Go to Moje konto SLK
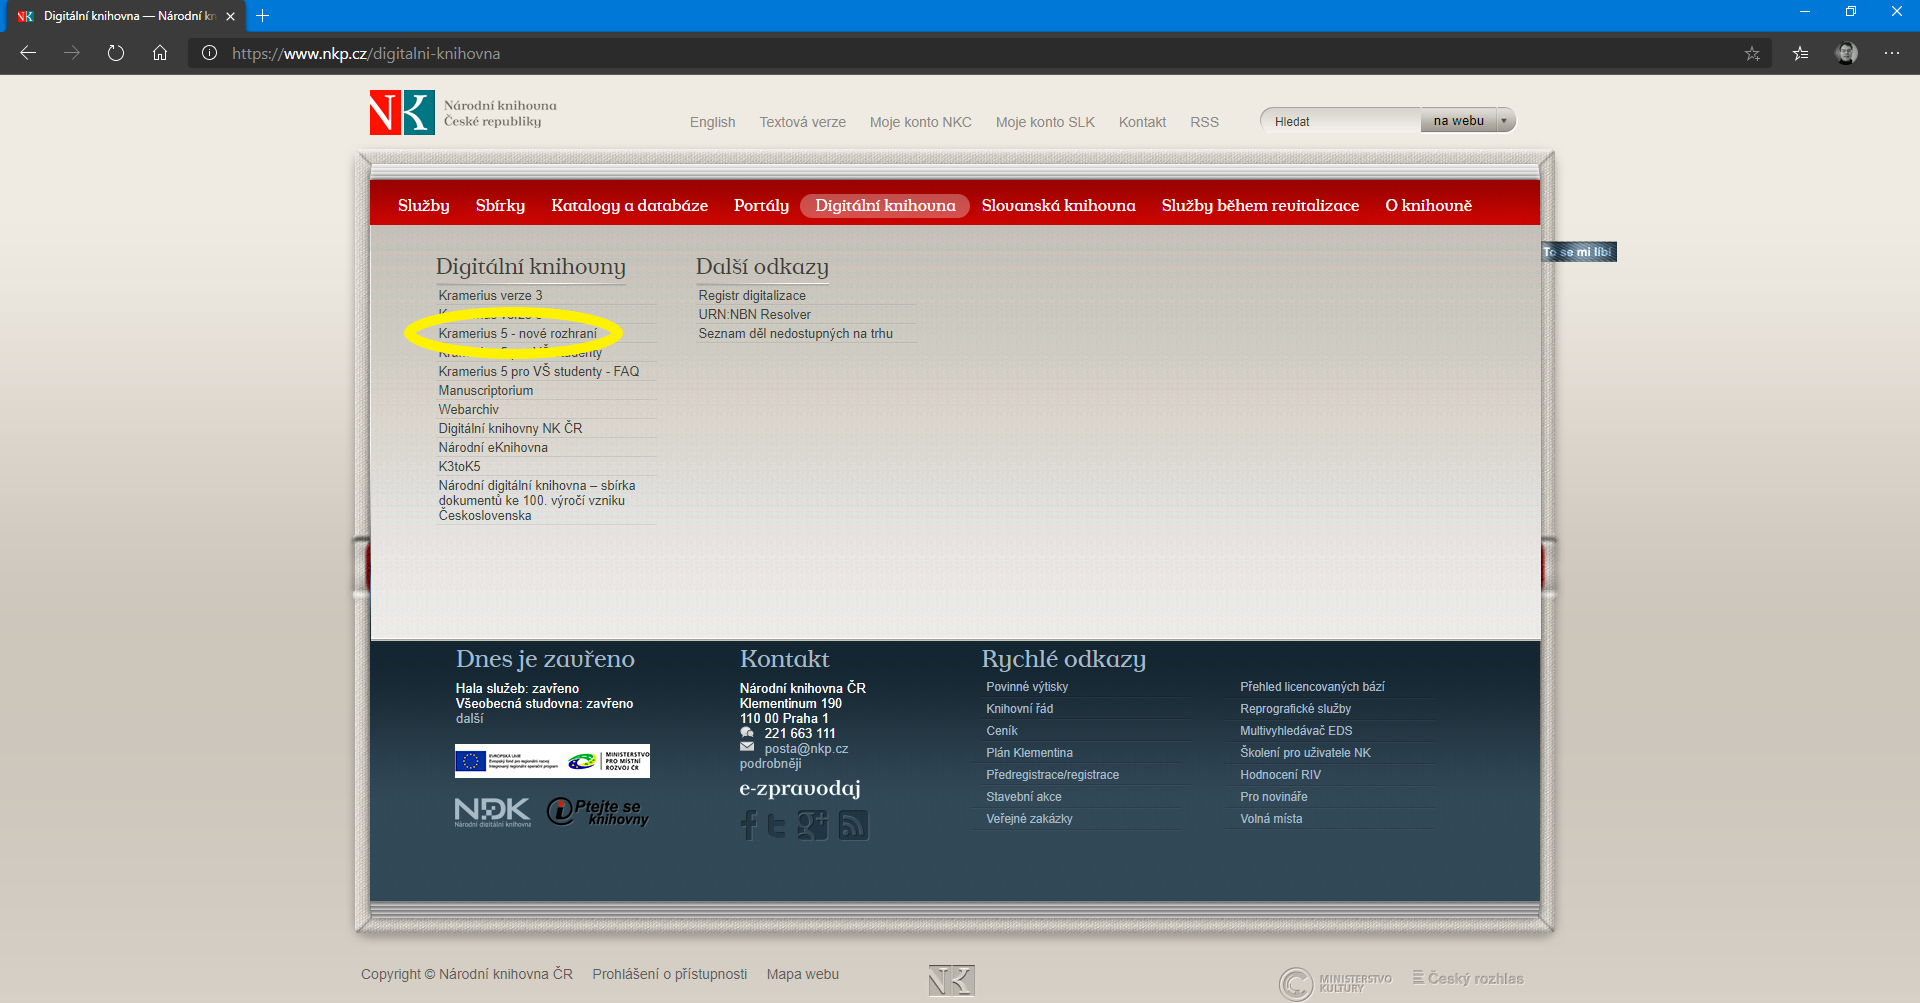 tap(1045, 122)
